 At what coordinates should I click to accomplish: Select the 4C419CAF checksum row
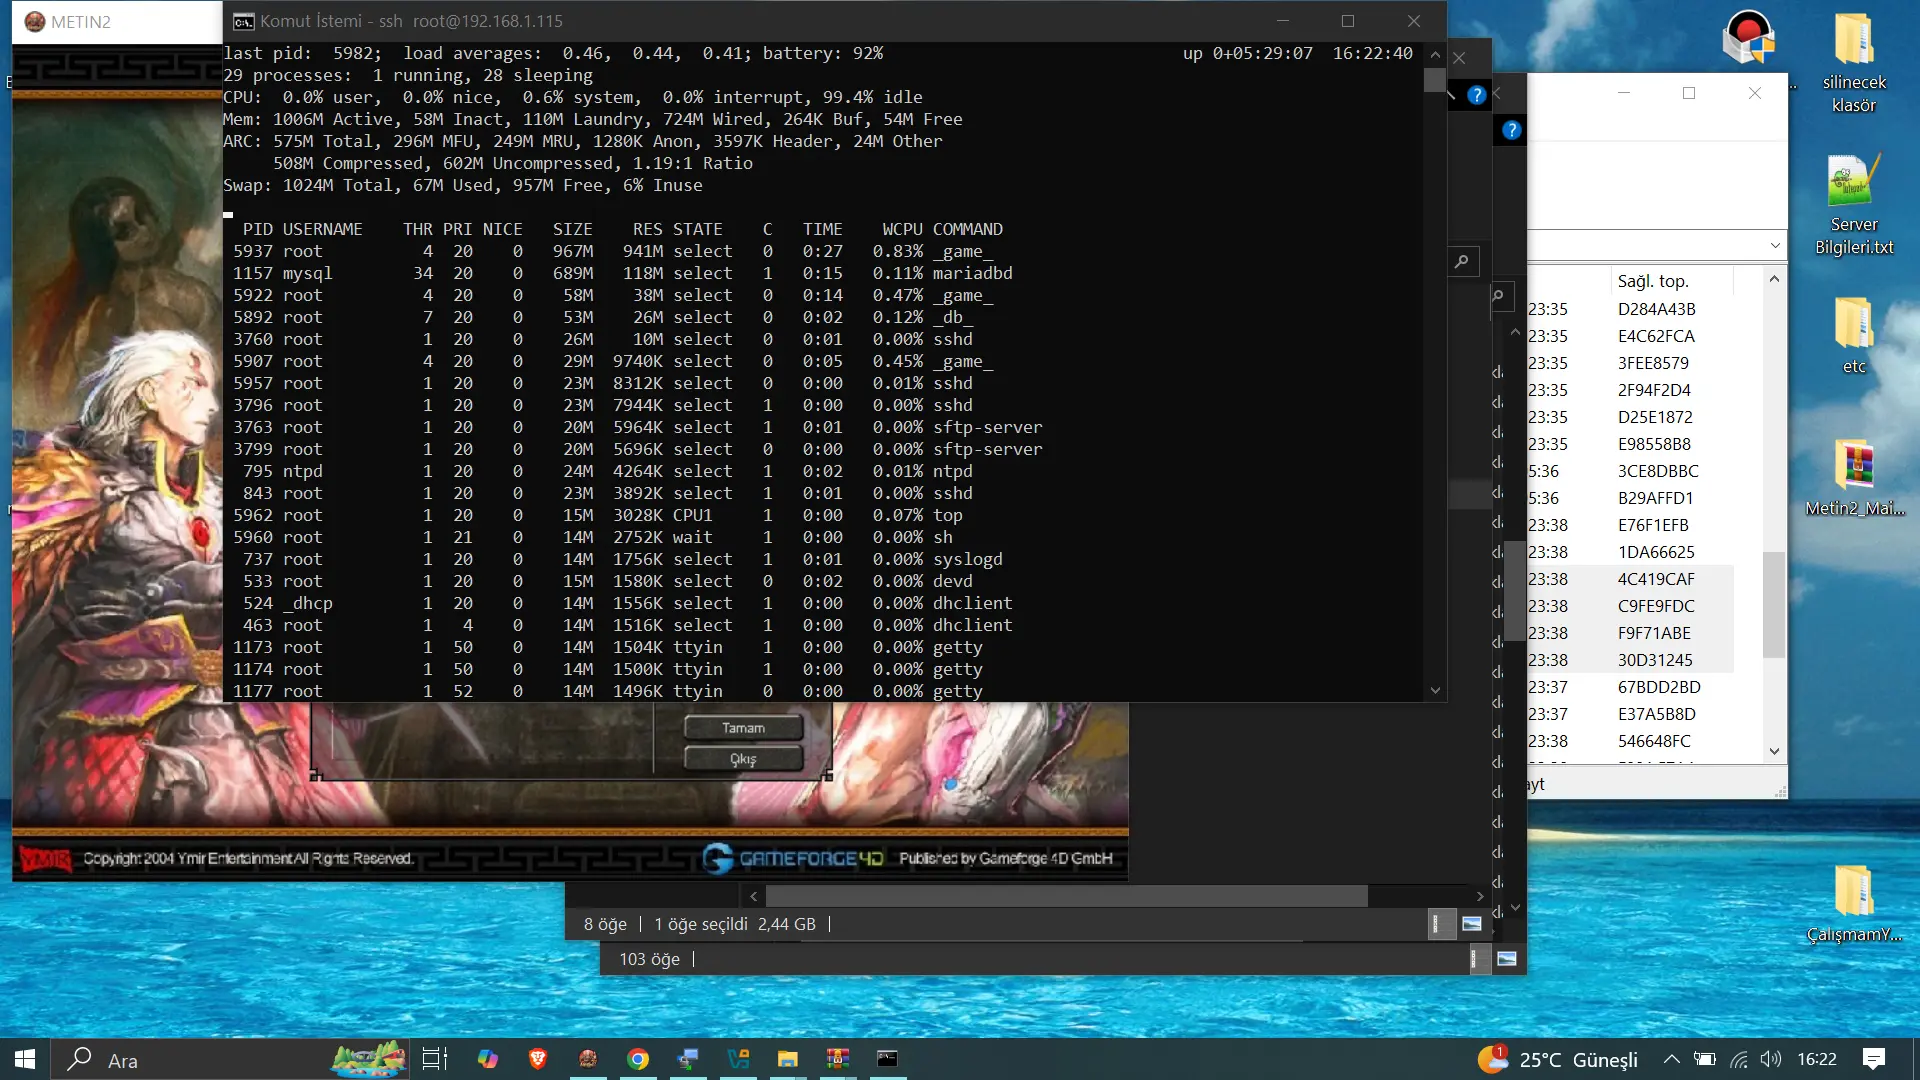1655,579
